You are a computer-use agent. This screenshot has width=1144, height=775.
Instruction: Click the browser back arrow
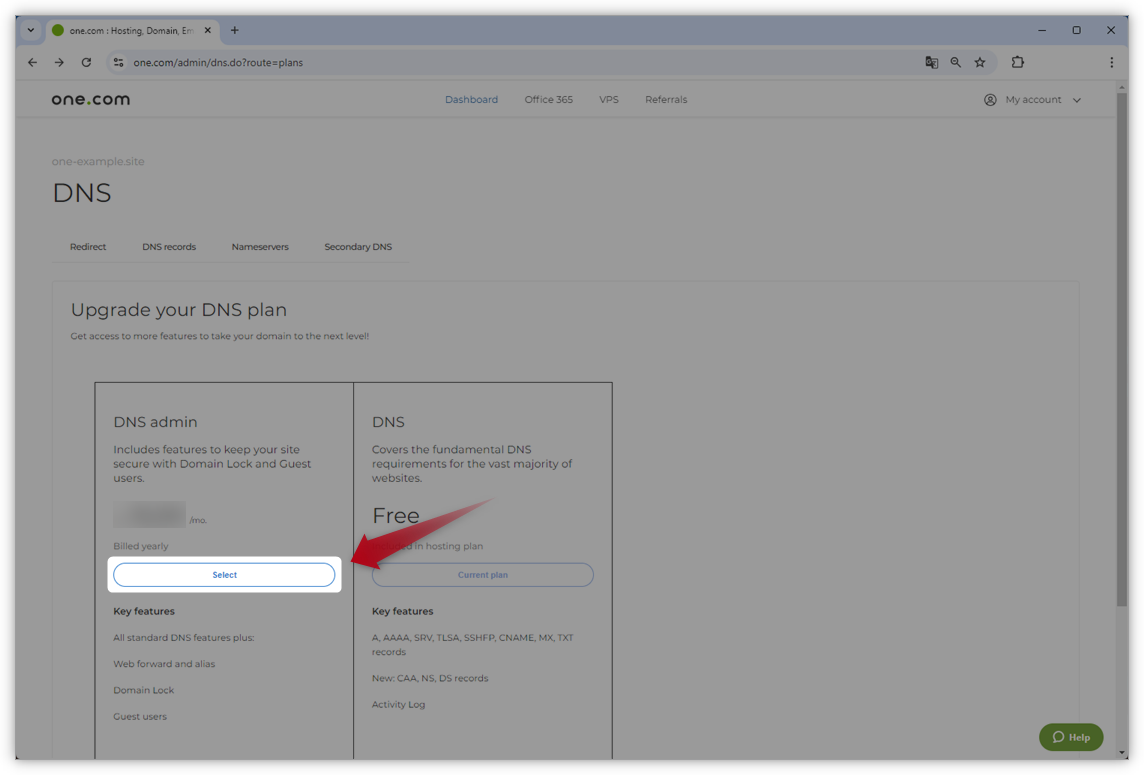[32, 63]
